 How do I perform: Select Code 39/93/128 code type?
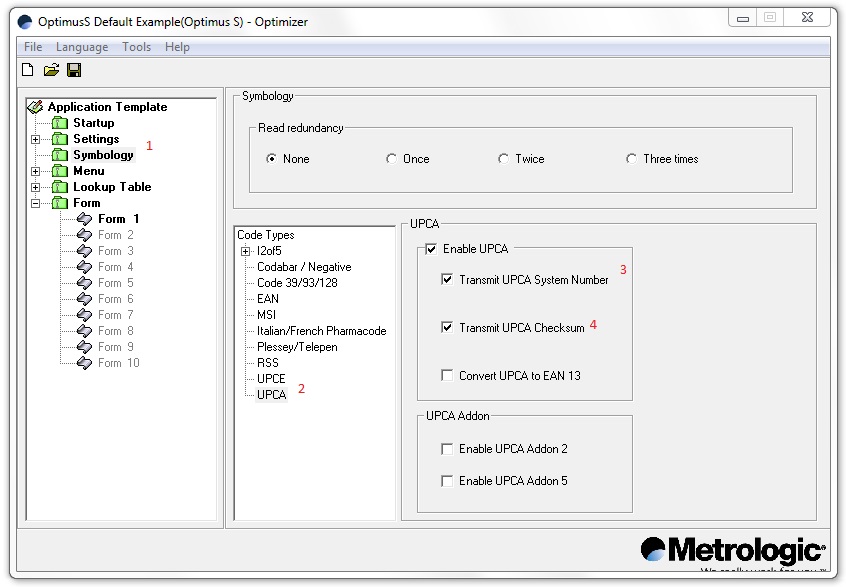click(297, 283)
